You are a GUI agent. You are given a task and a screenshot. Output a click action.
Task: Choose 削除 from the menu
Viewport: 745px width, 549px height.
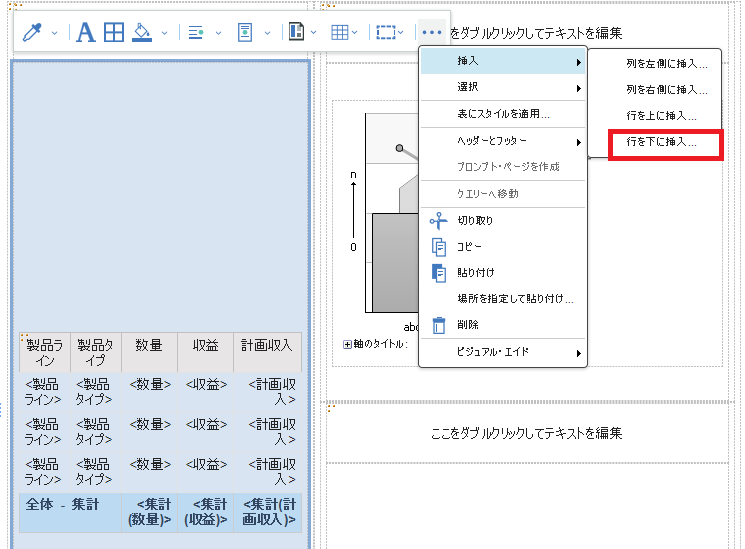point(503,325)
